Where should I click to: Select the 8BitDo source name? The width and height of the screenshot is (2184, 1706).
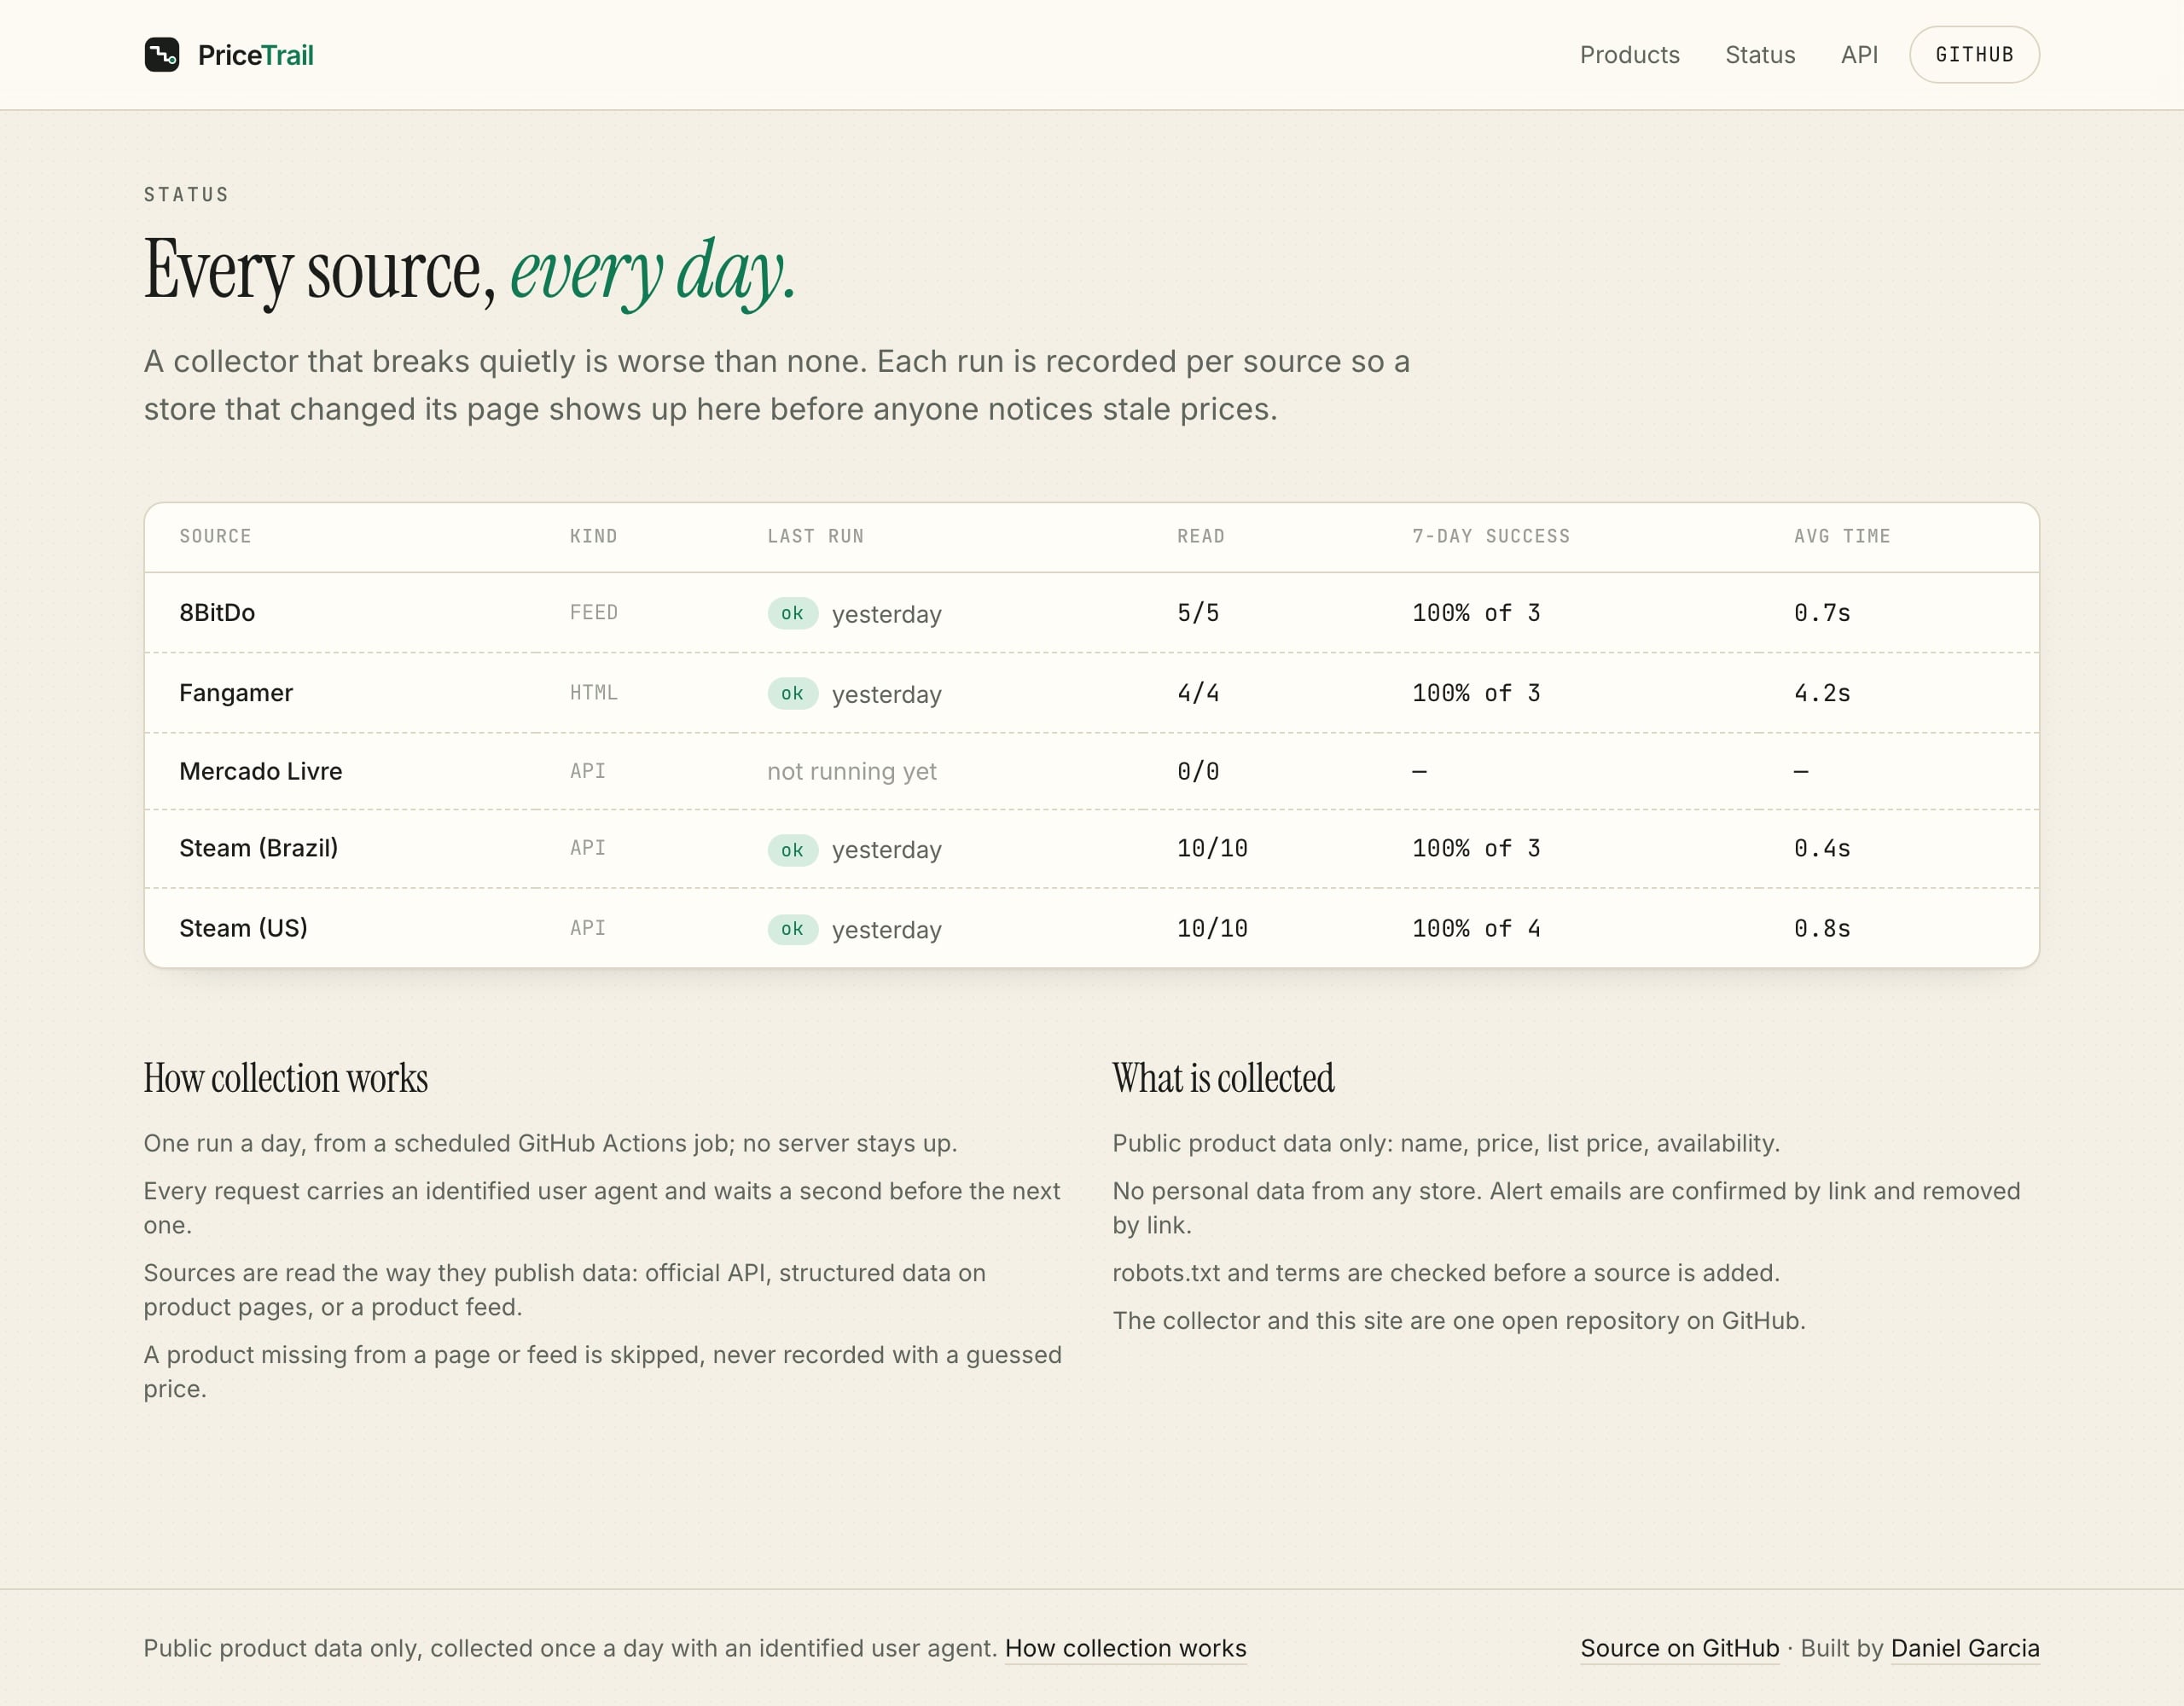[217, 613]
